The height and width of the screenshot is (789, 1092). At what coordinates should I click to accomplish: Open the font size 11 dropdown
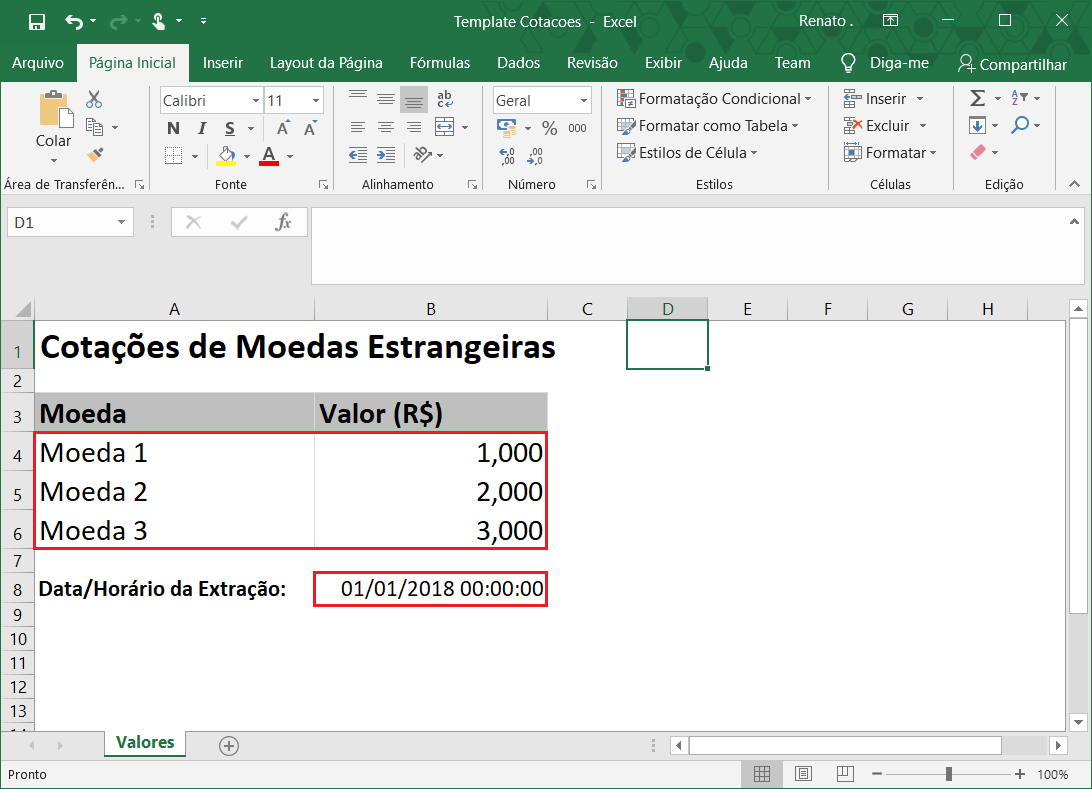(315, 101)
